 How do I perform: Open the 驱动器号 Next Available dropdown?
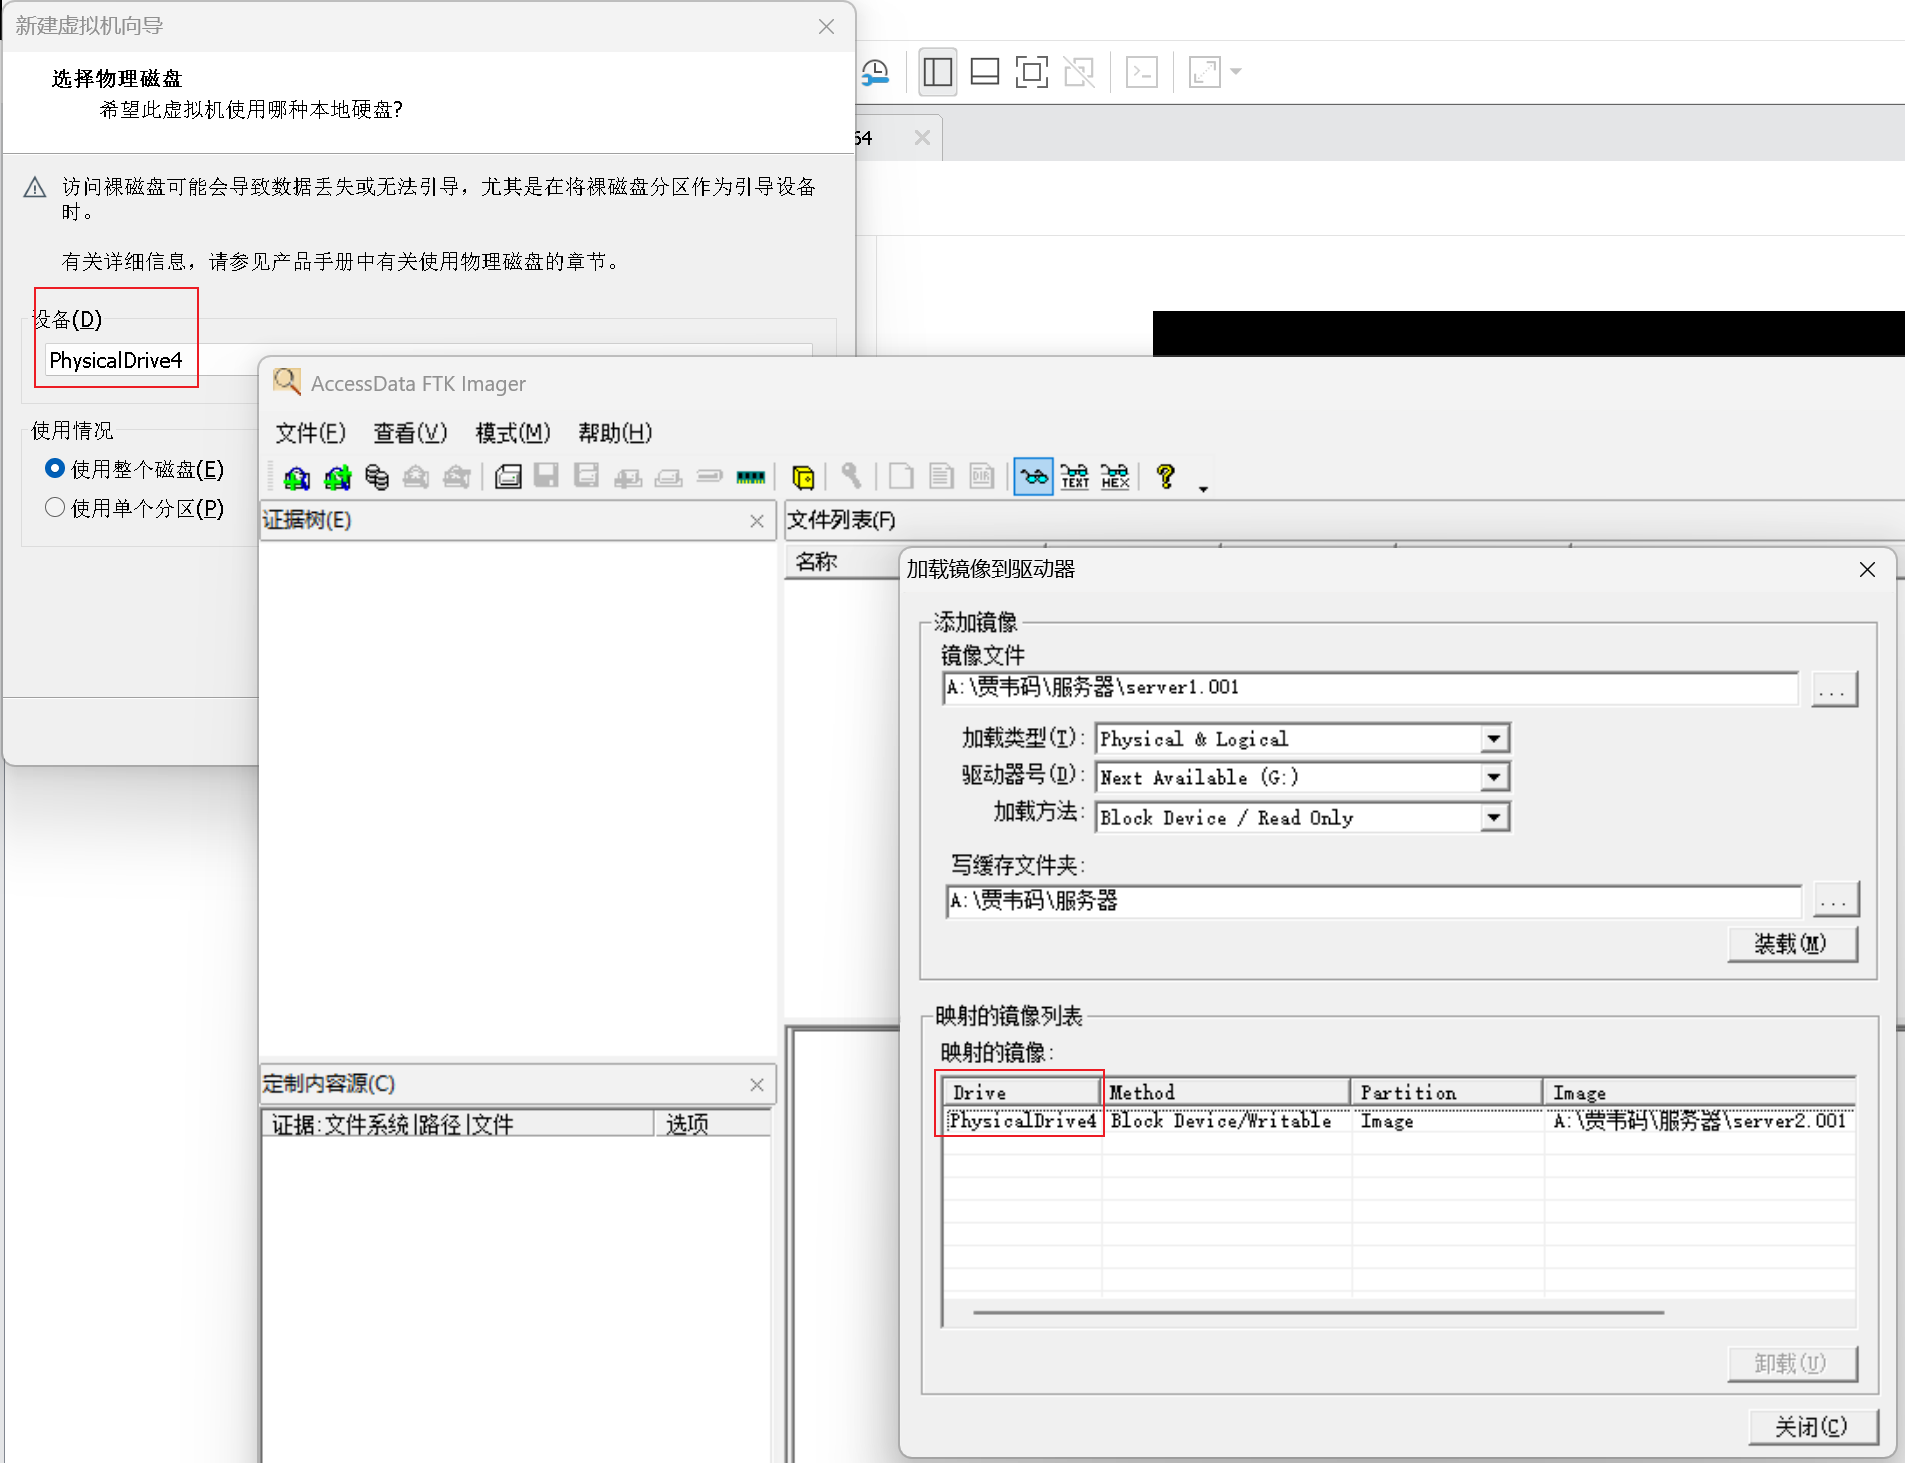pyautogui.click(x=1493, y=777)
